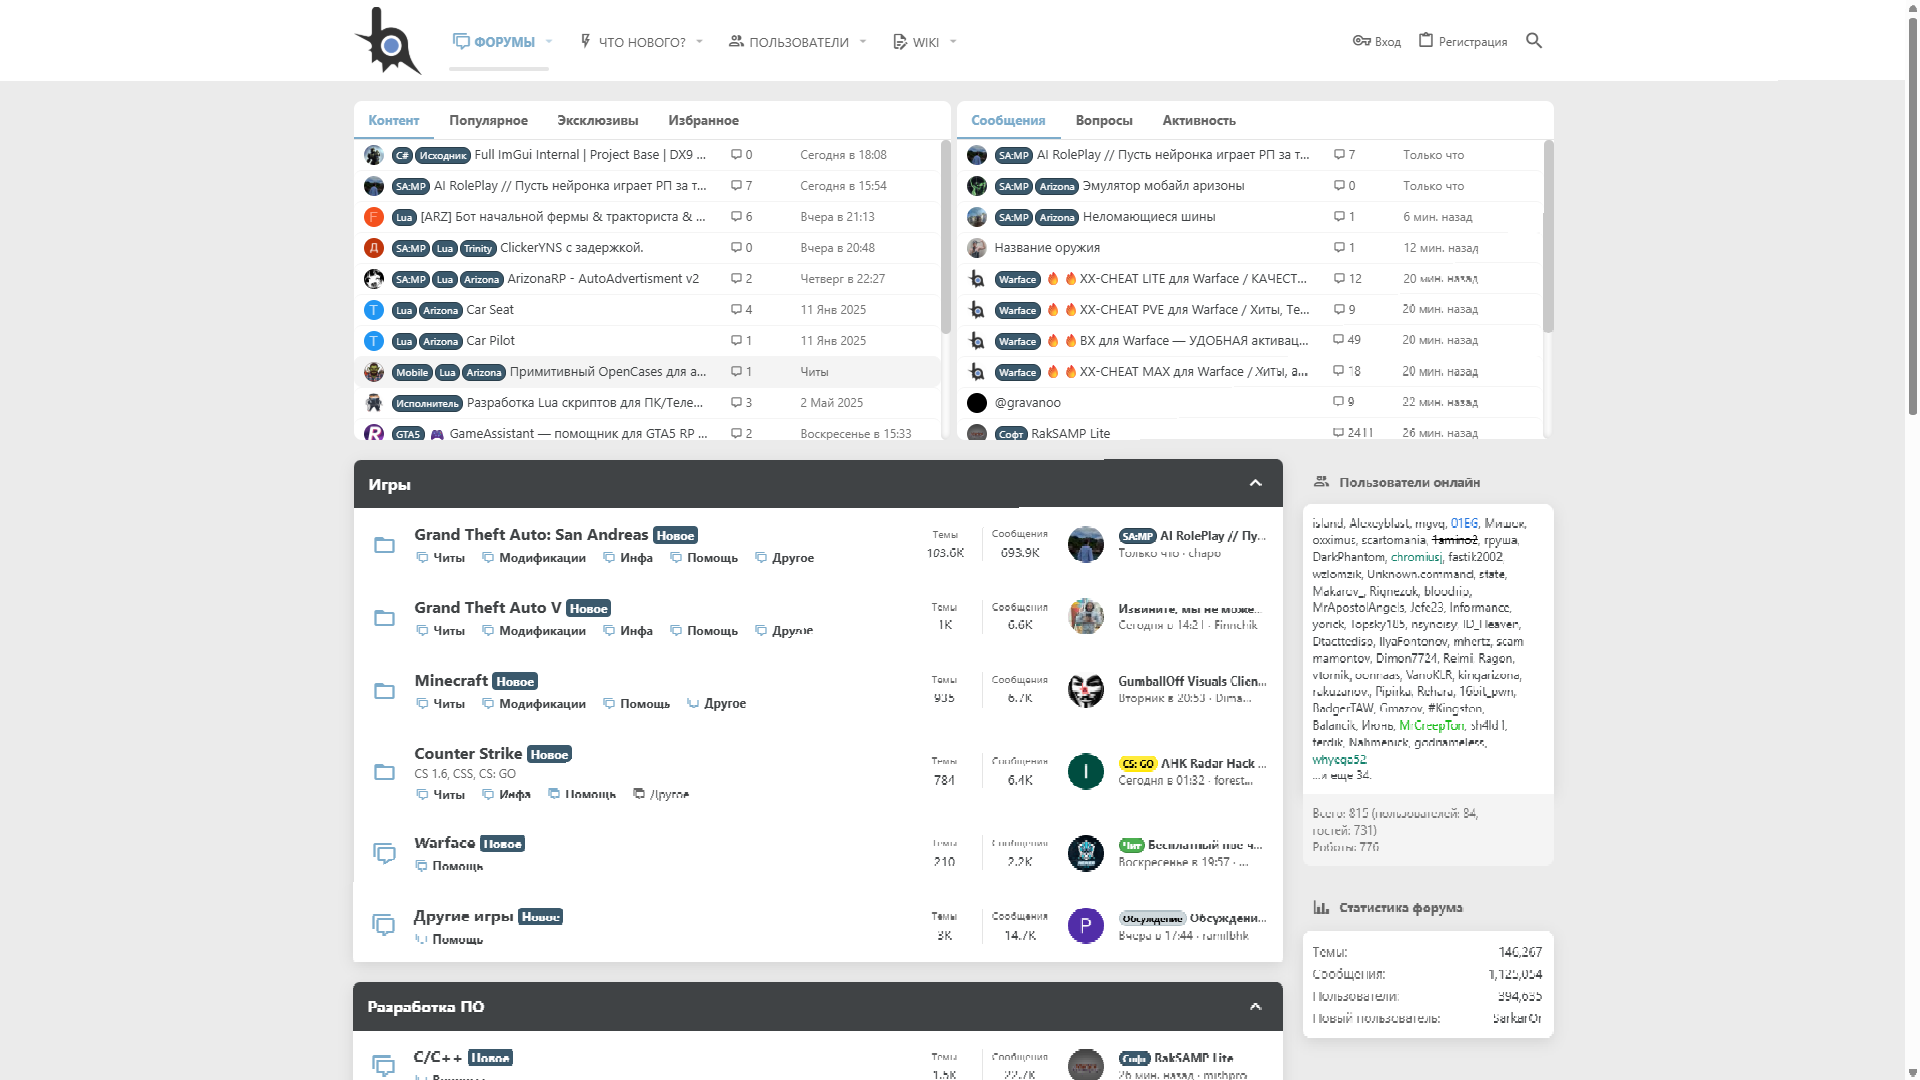This screenshot has height=1080, width=1920.
Task: Open the Пользователи dropdown arrow
Action: coord(863,42)
